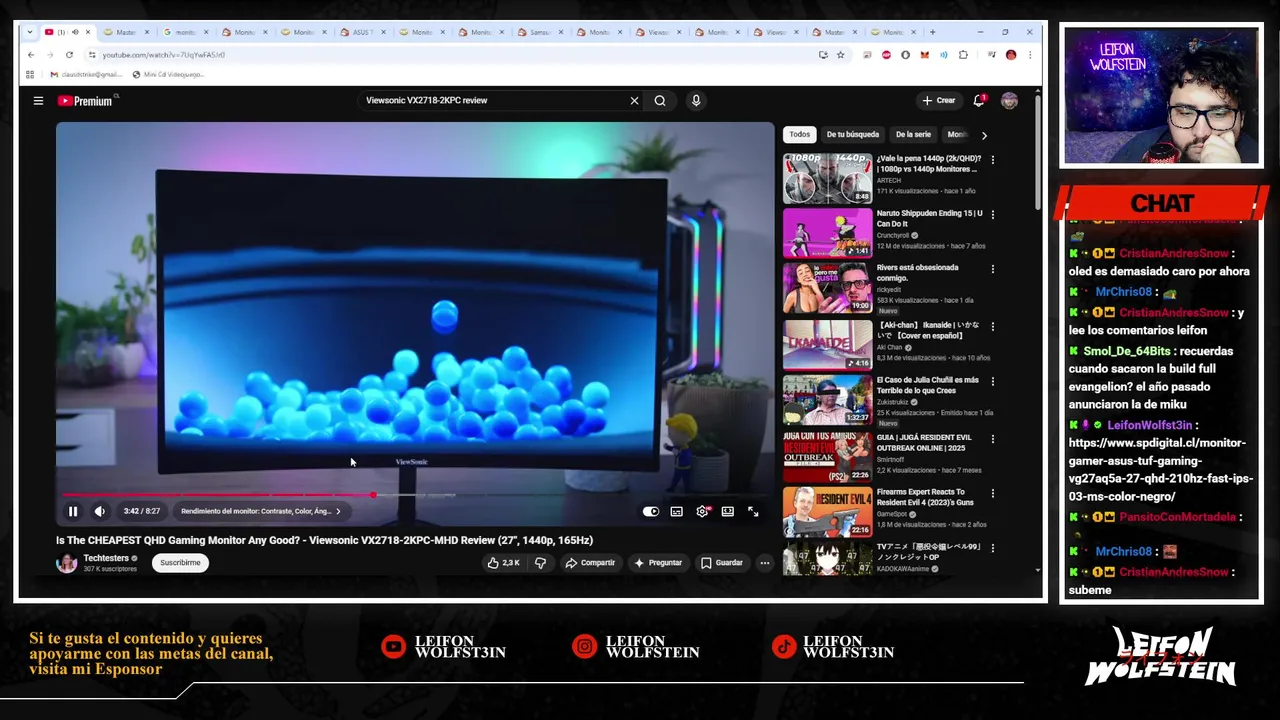This screenshot has width=1280, height=720.
Task: Like the video with thumbs-up 2,3 K
Action: point(503,563)
